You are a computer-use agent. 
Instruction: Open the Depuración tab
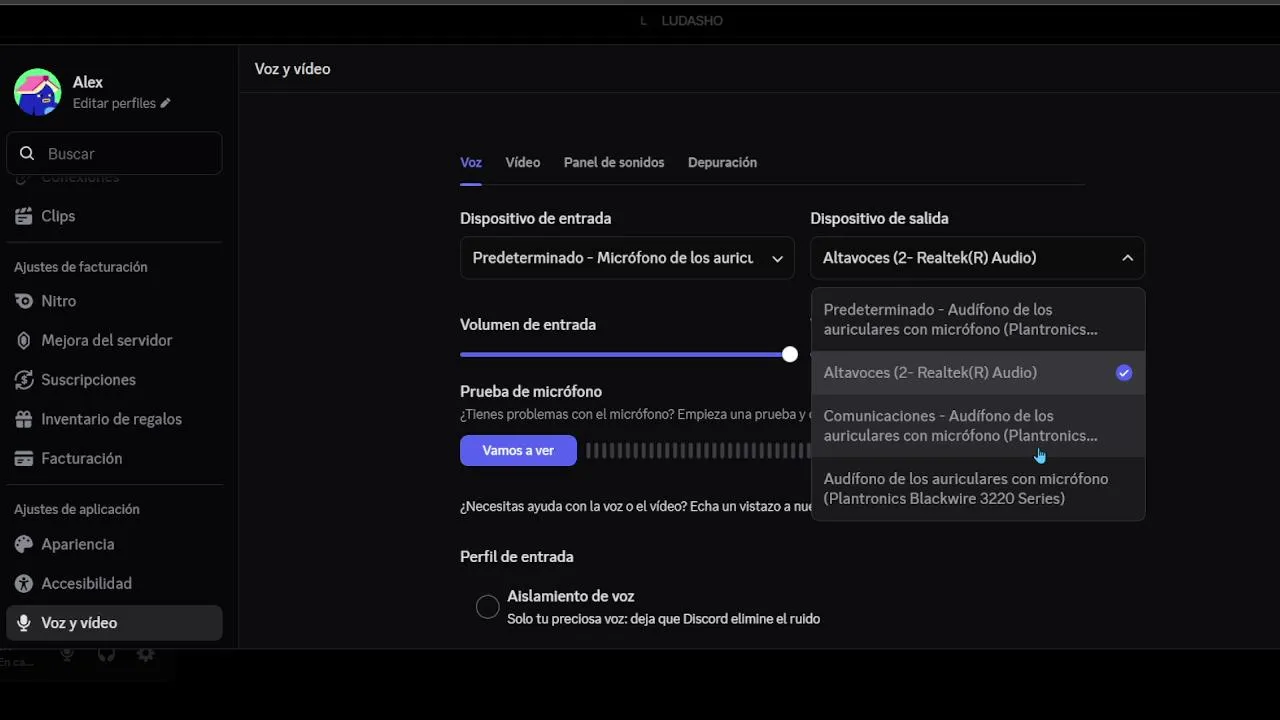722,162
